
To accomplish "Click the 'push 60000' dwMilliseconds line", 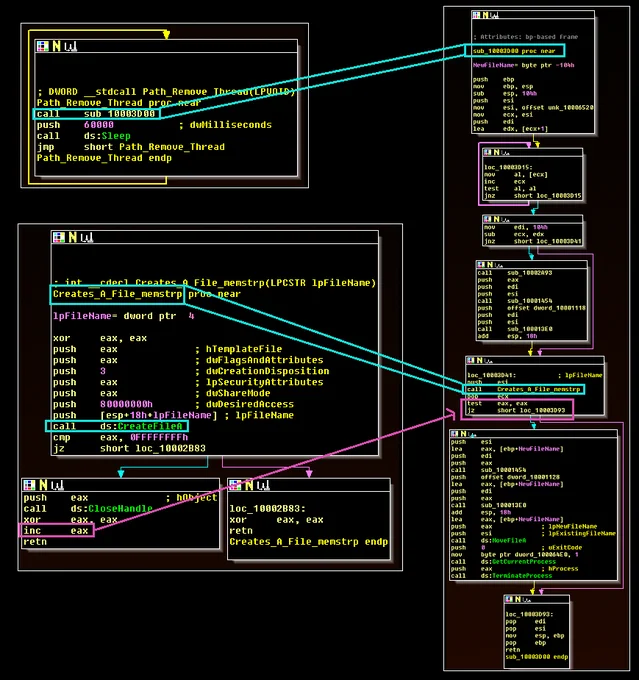I will coord(154,125).
